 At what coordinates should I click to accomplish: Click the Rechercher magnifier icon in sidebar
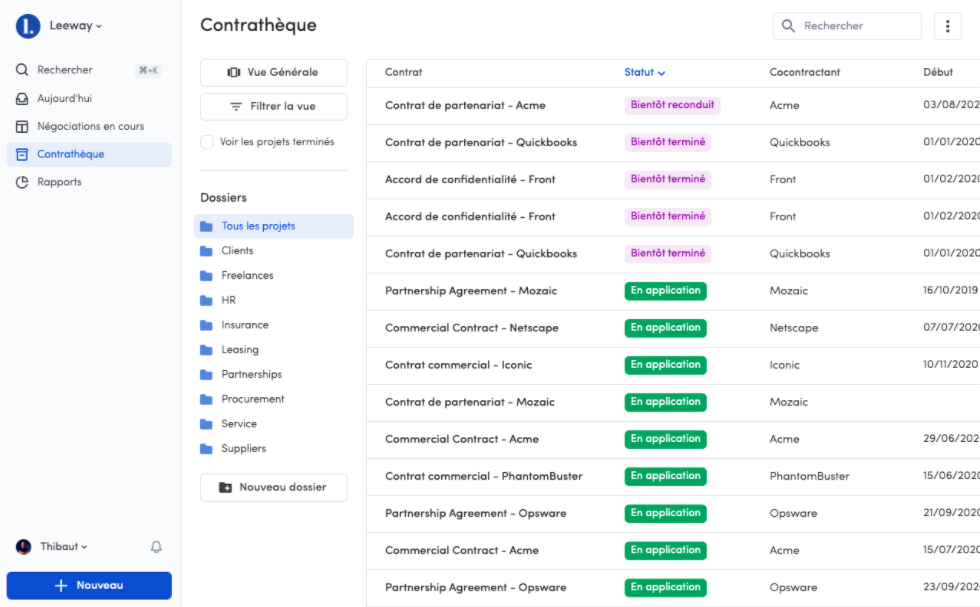(22, 70)
